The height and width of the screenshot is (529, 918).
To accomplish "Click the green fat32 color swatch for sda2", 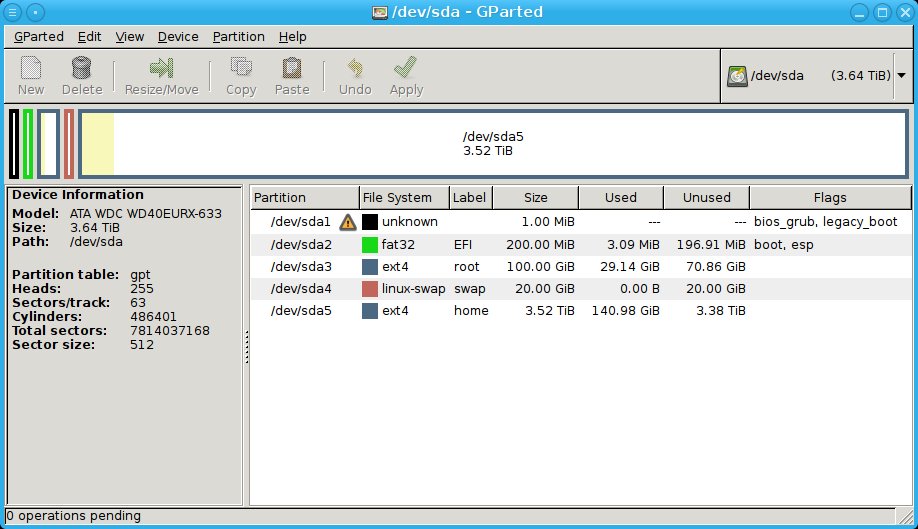I will [x=369, y=245].
